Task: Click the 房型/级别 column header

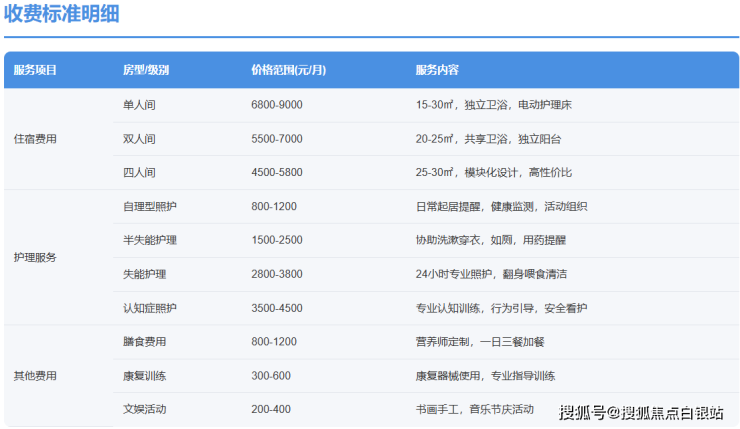Action: [x=145, y=71]
